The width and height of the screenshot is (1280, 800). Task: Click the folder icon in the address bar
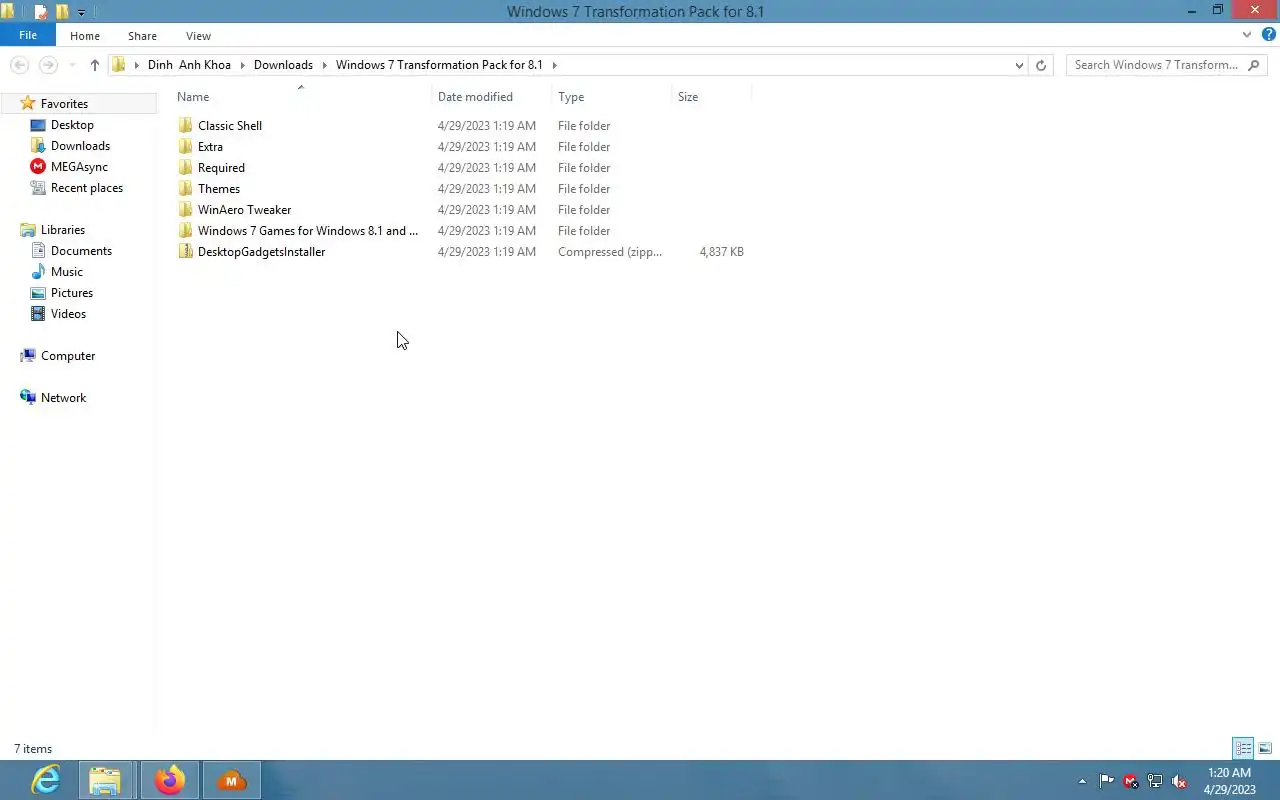click(x=119, y=65)
